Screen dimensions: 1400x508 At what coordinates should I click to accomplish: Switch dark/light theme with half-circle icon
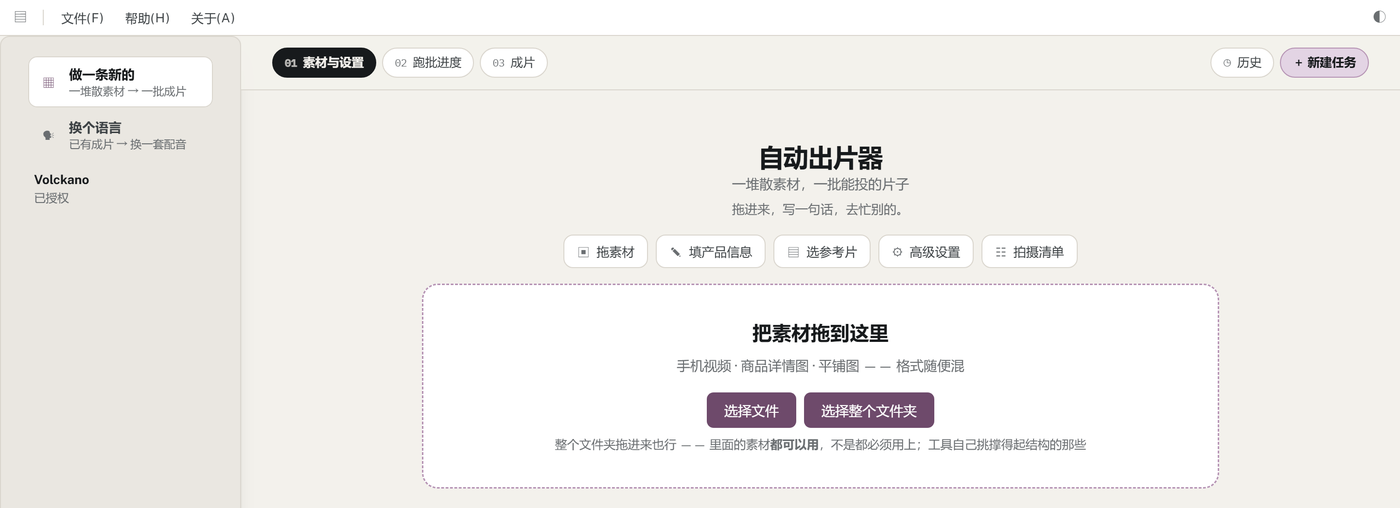[1380, 17]
